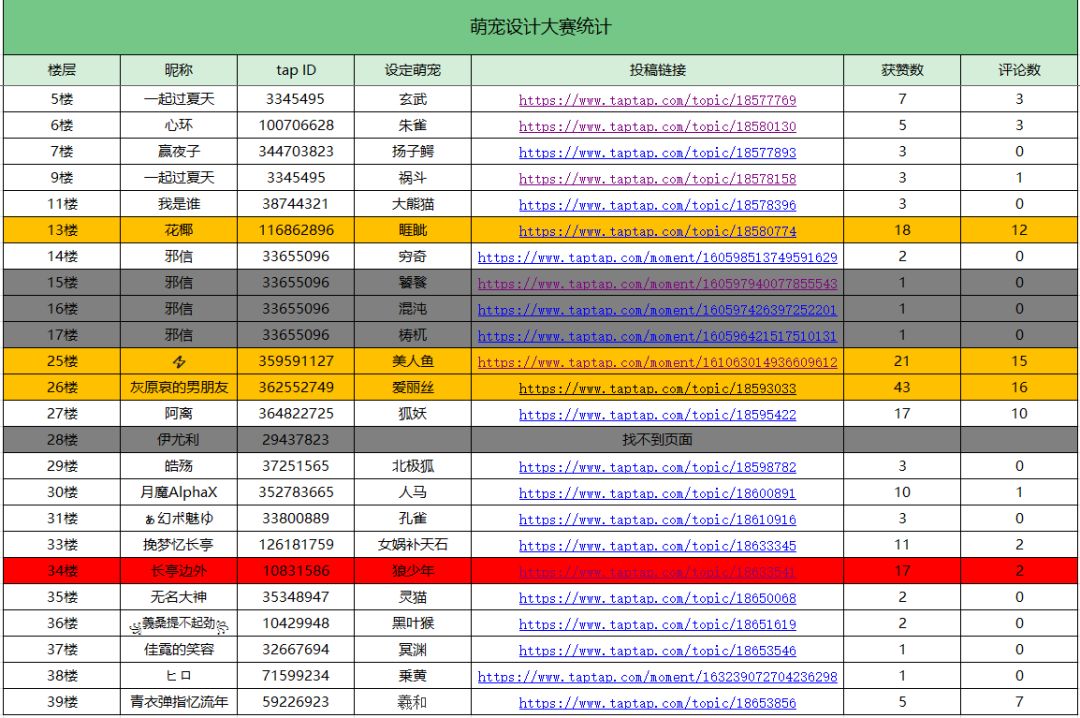Open the topic/18578158 link for 祸斗
The width and height of the screenshot is (1080, 718).
coord(657,178)
